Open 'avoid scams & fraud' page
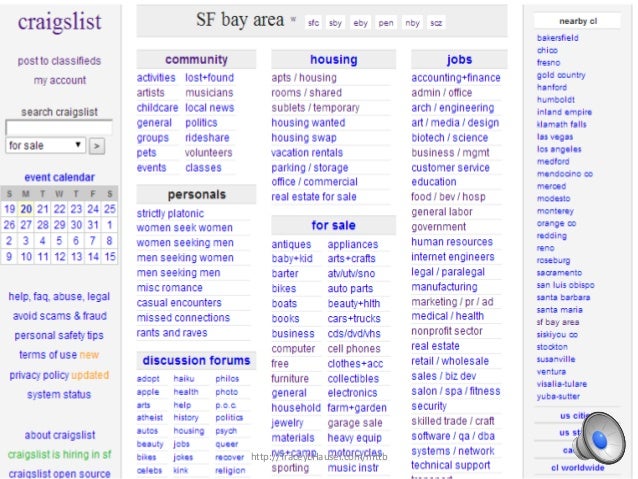Screen dimensions: 638x479 [x=59, y=316]
